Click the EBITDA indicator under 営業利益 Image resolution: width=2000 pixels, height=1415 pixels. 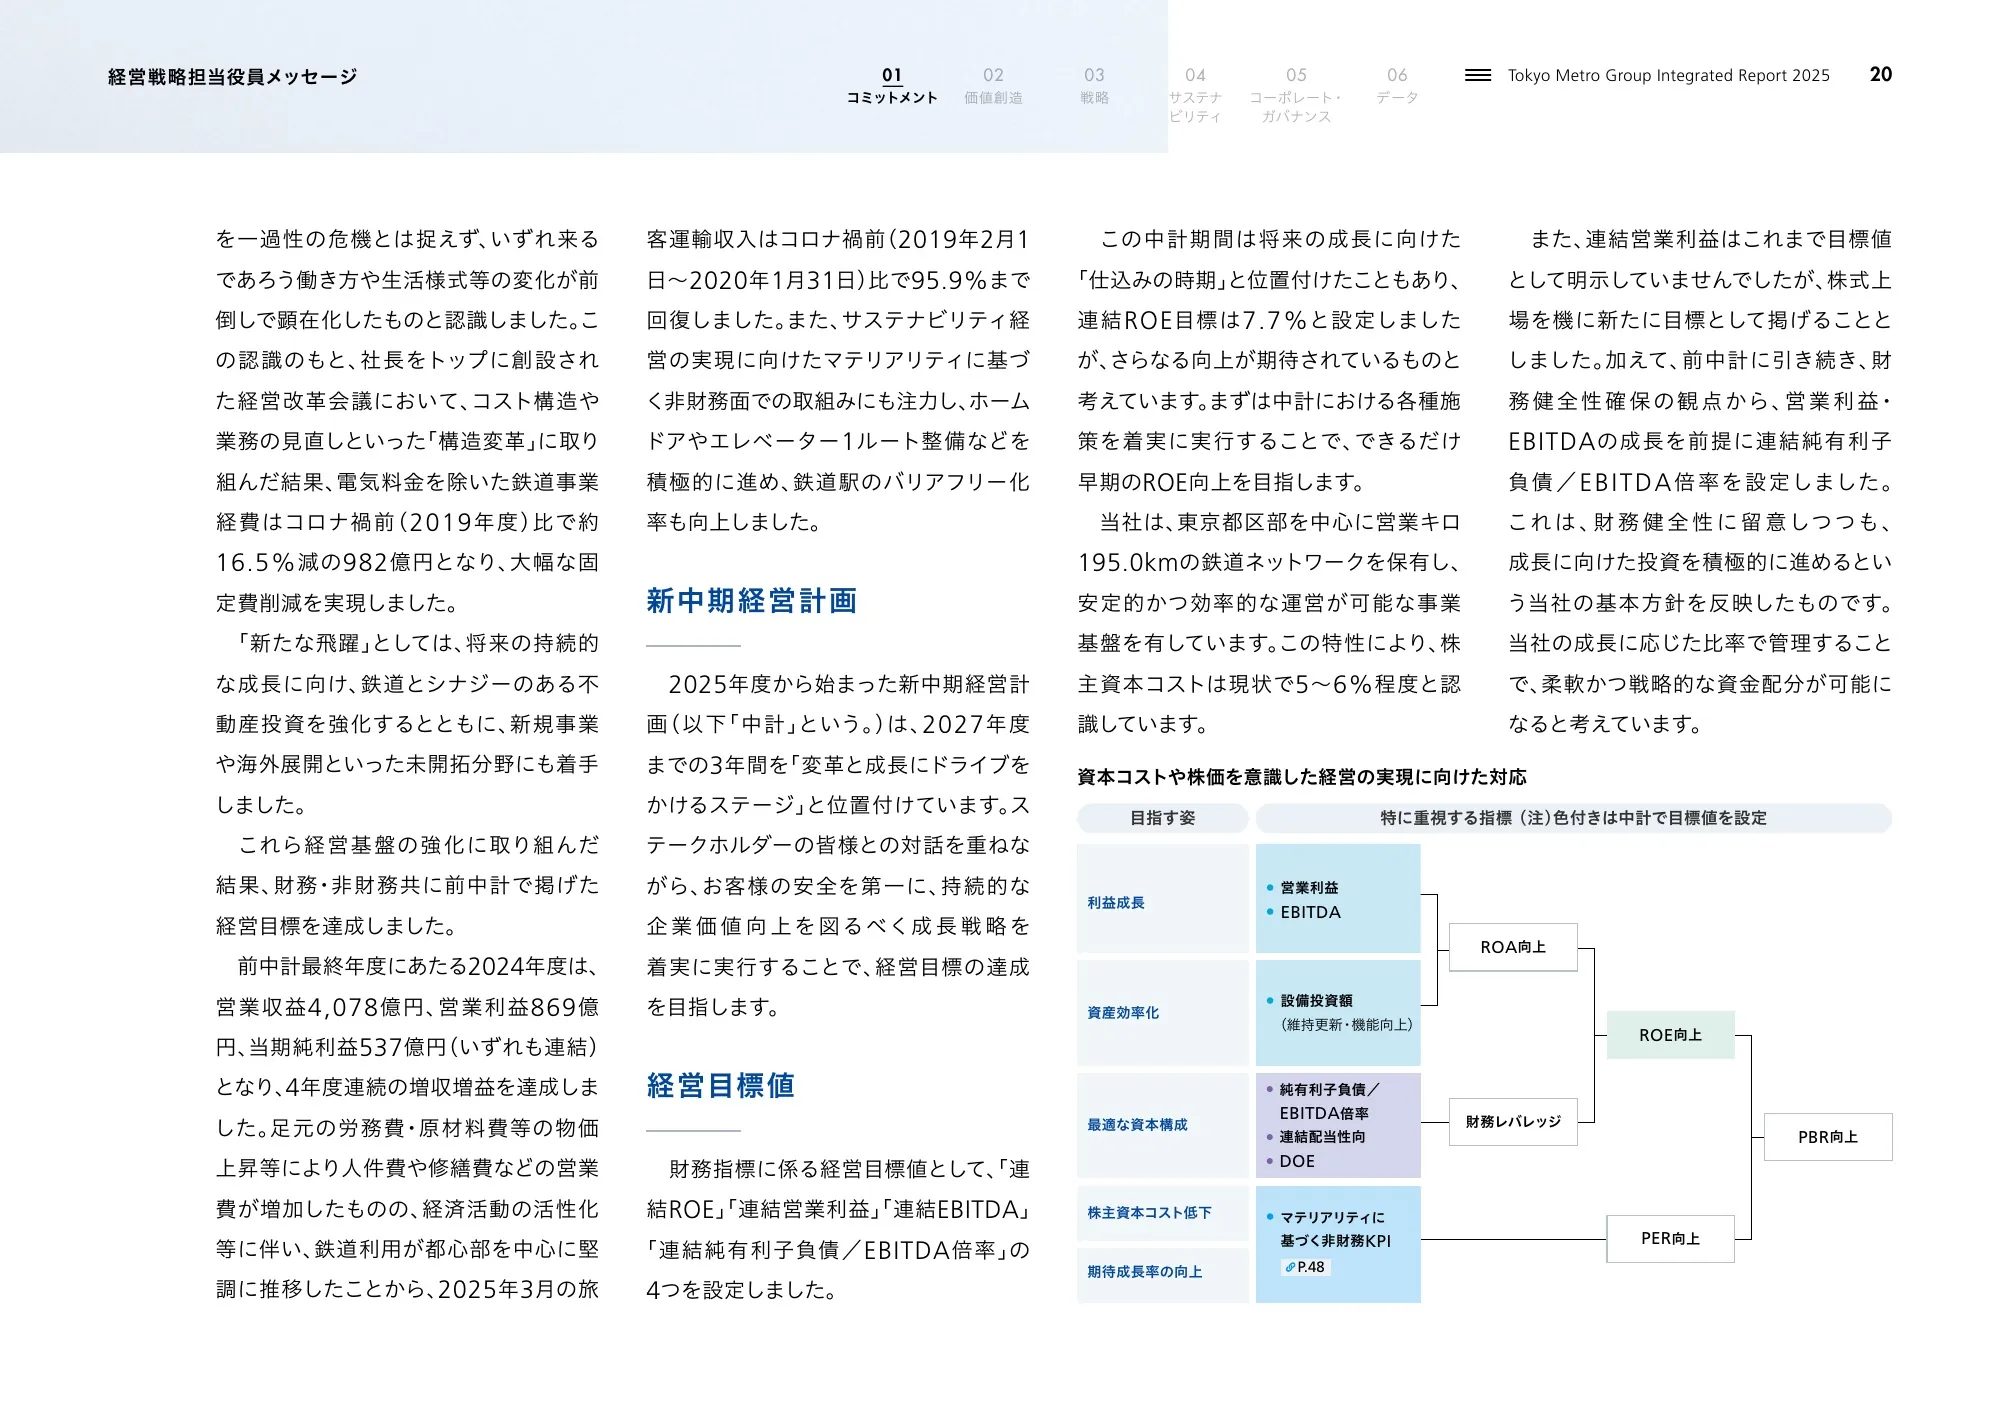[x=1303, y=912]
